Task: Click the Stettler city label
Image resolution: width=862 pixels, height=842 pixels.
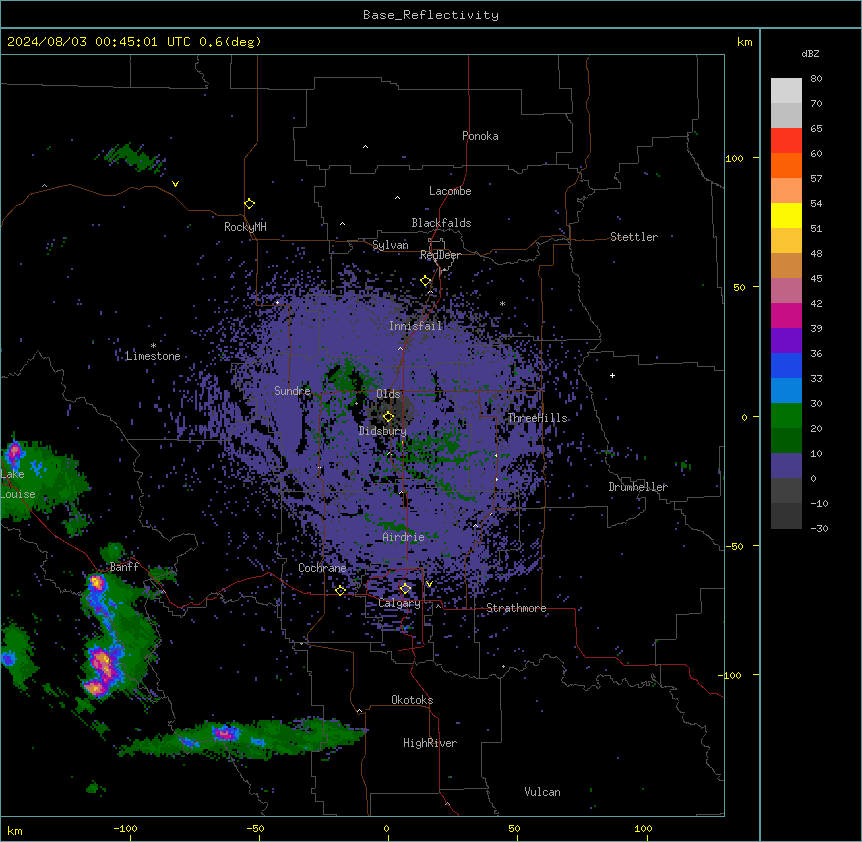Action: click(634, 237)
